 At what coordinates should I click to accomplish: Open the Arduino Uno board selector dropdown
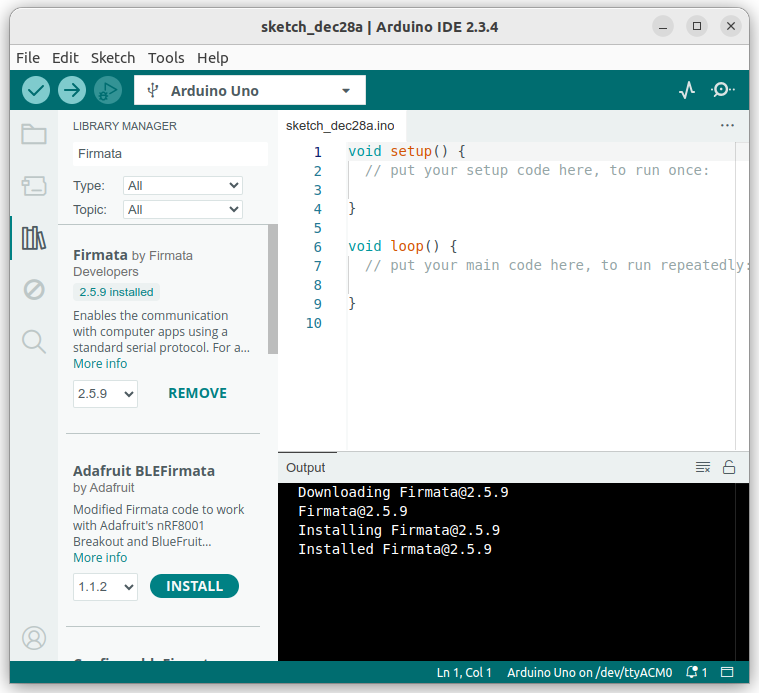250,90
